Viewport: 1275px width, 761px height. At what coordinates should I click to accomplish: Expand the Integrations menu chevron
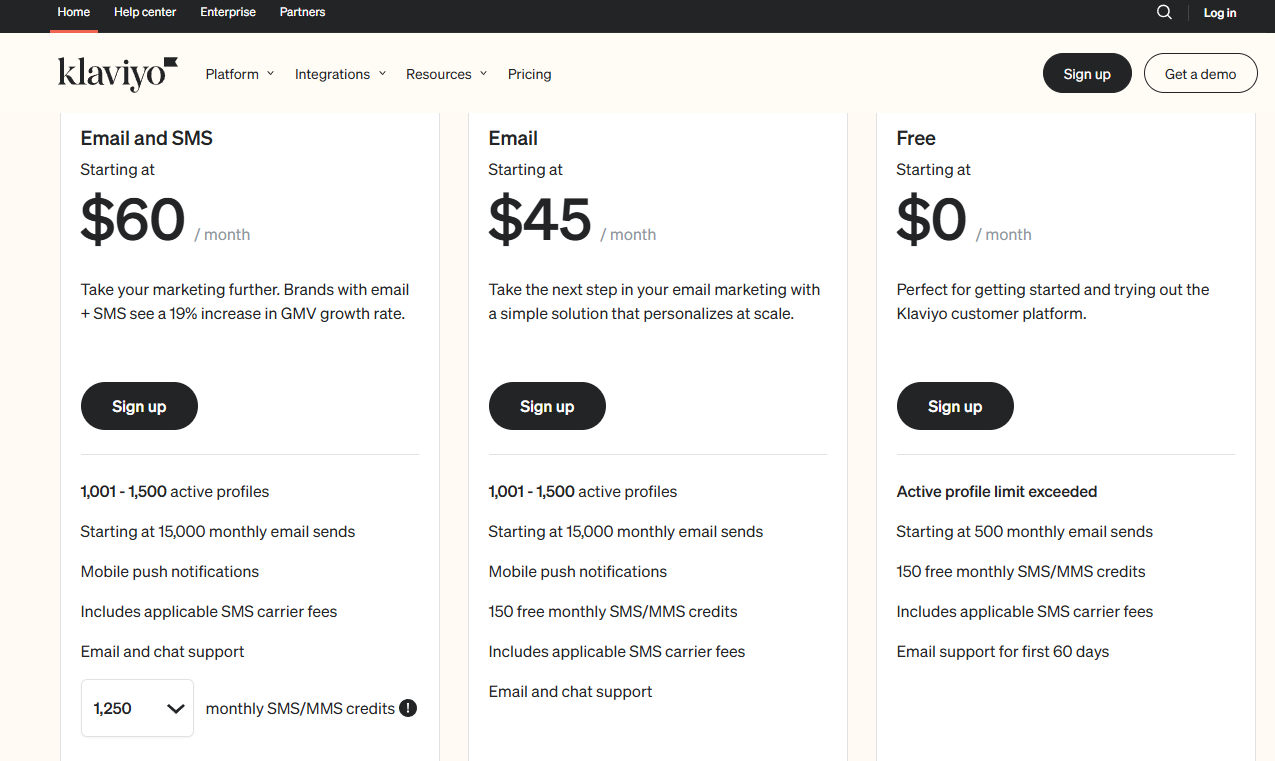coord(382,73)
